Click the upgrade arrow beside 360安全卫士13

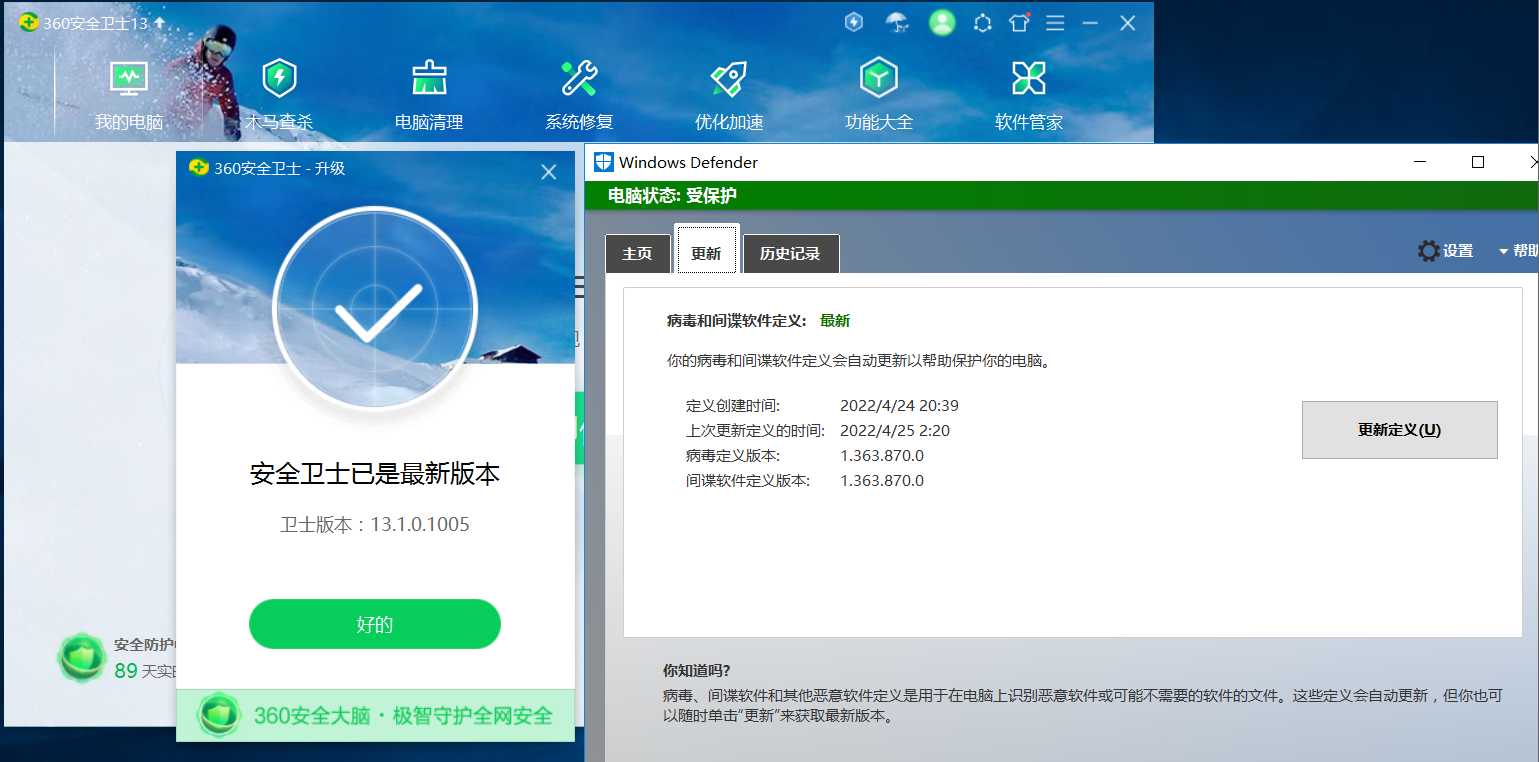159,22
